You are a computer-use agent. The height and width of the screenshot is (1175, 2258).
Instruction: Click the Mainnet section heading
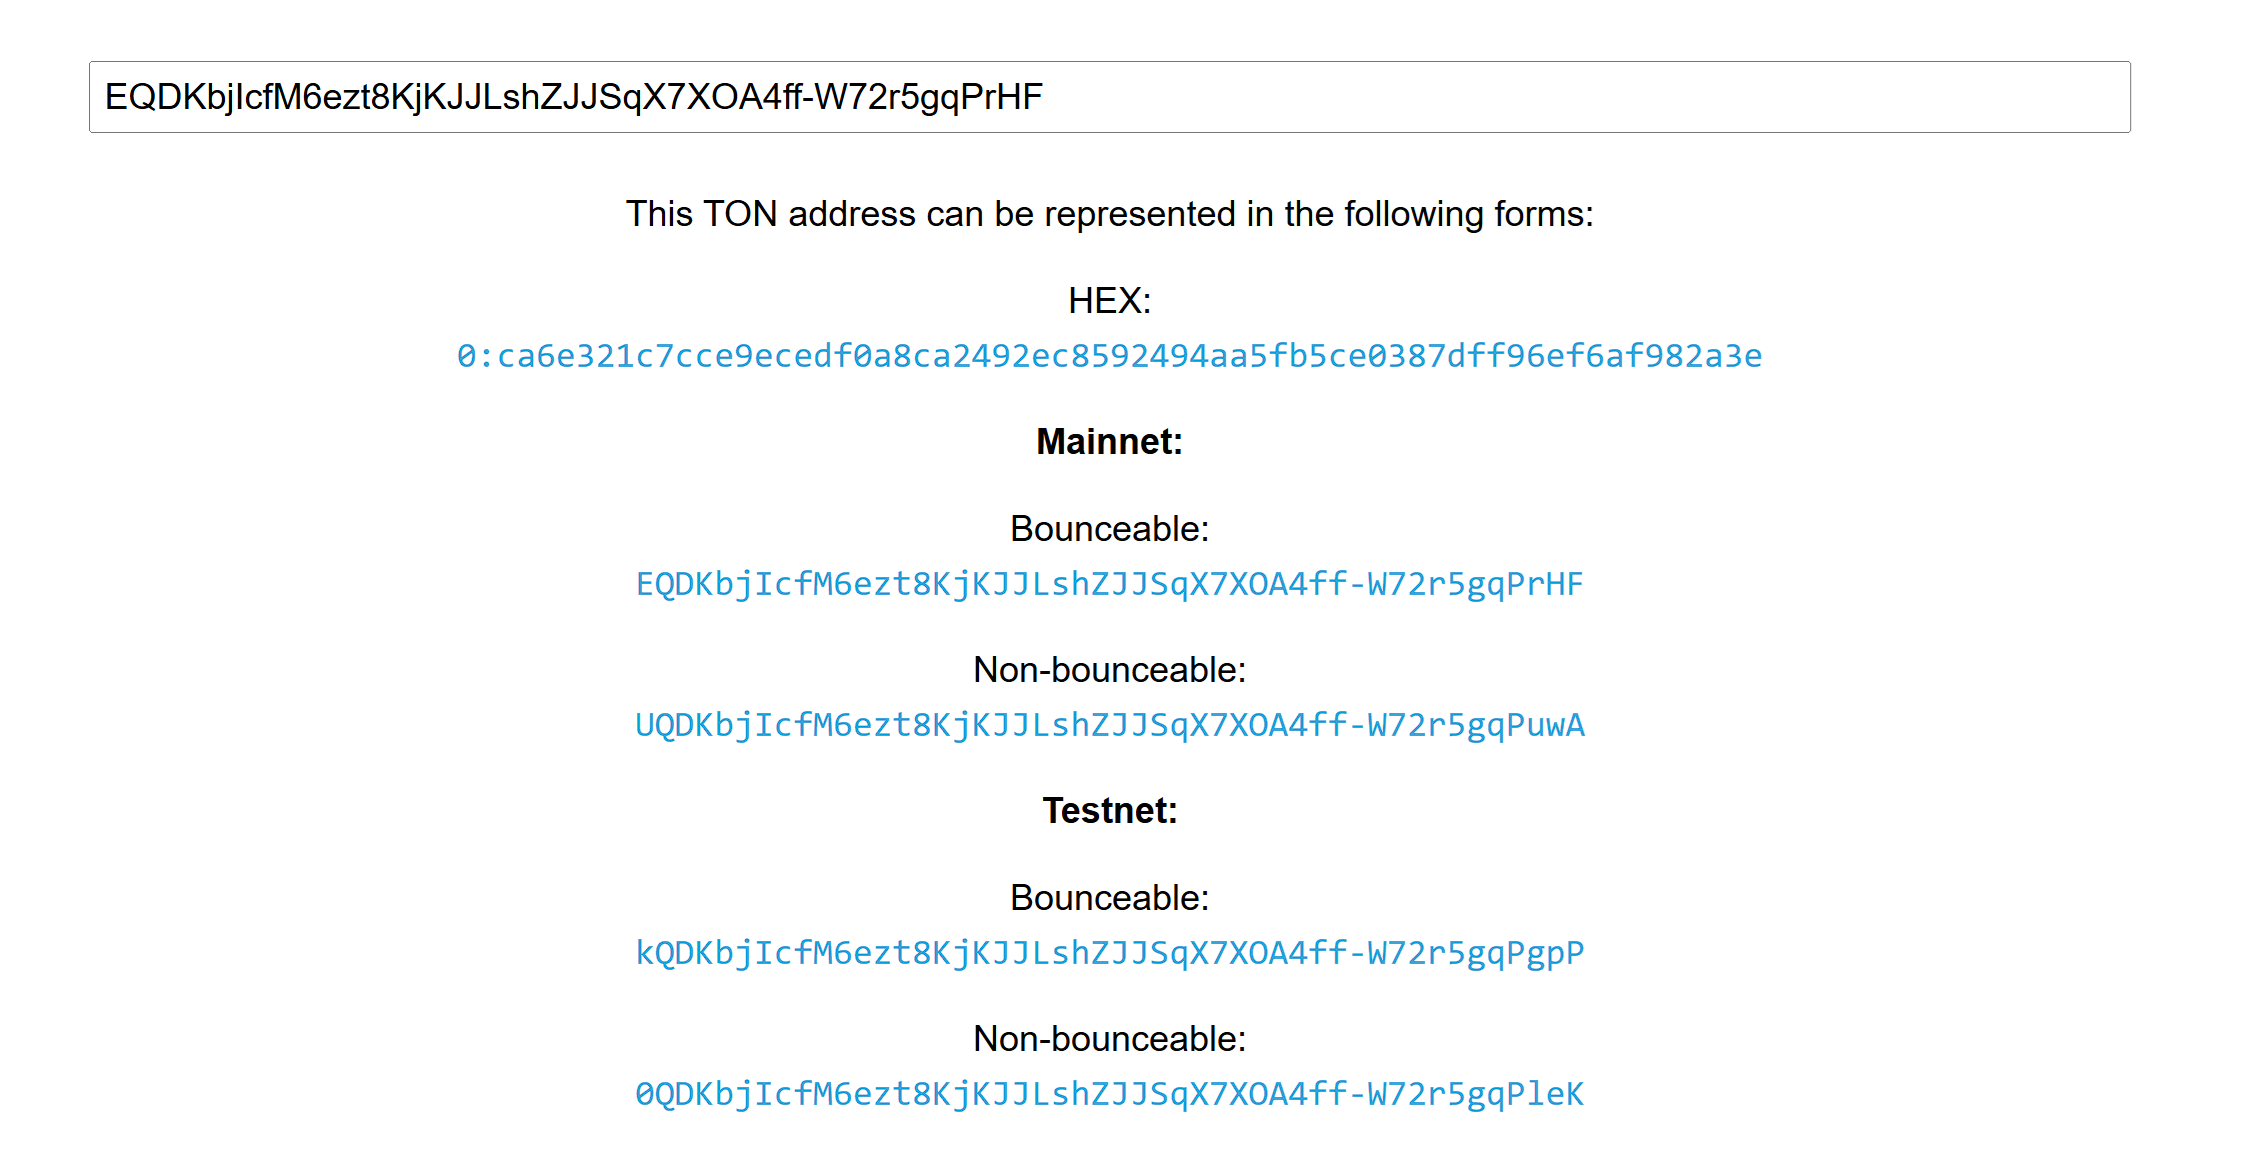click(x=1108, y=441)
